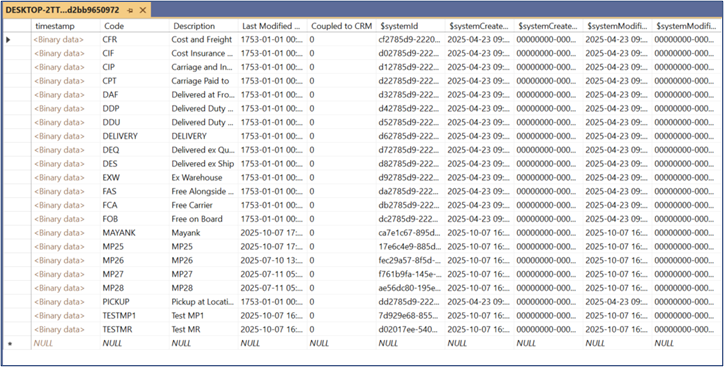Click the TESTMR code cell

[x=135, y=330]
